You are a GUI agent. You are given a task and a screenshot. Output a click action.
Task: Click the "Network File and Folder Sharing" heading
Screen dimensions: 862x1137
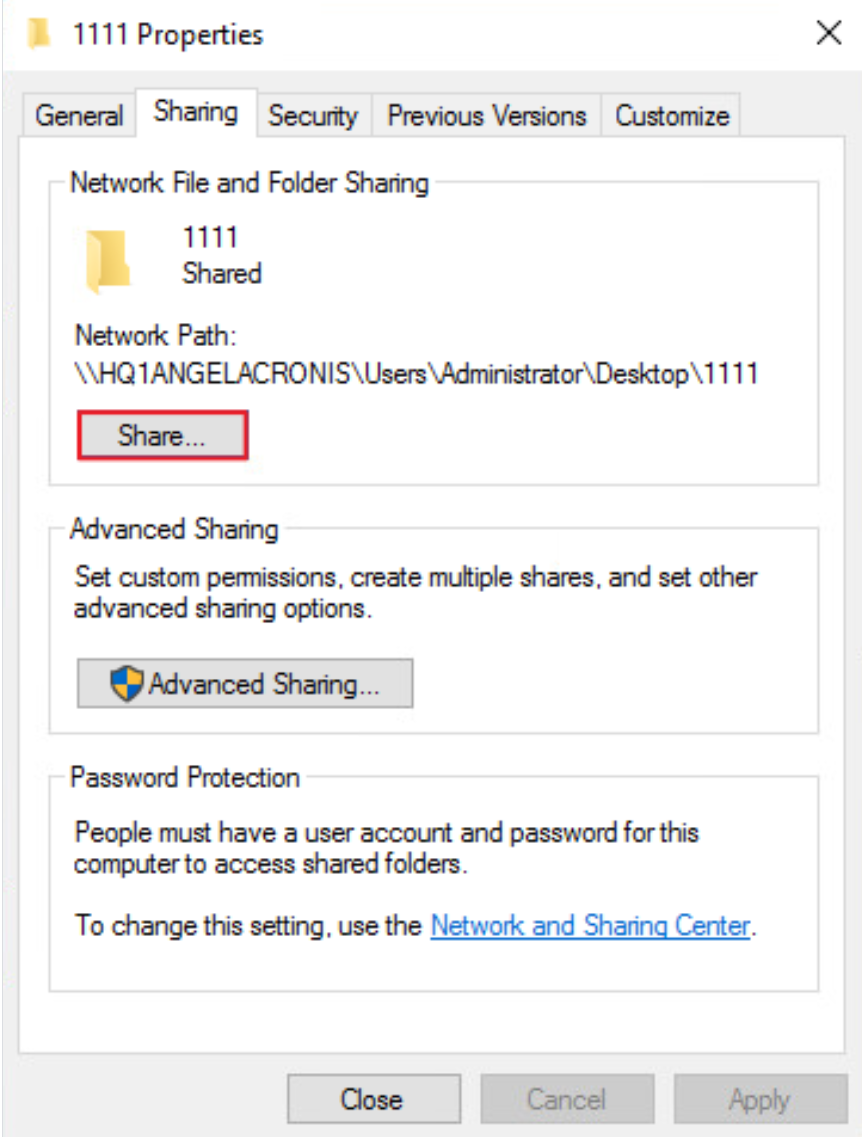[249, 183]
